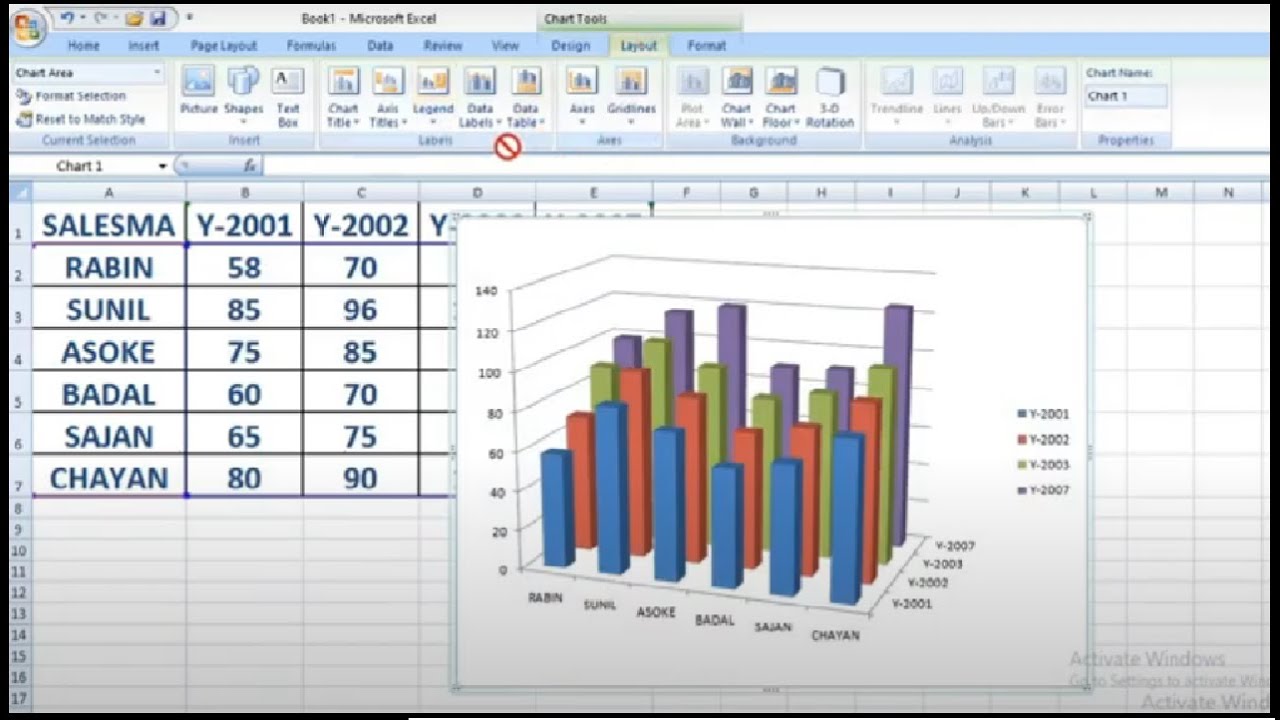Open the Legend options

[x=433, y=97]
